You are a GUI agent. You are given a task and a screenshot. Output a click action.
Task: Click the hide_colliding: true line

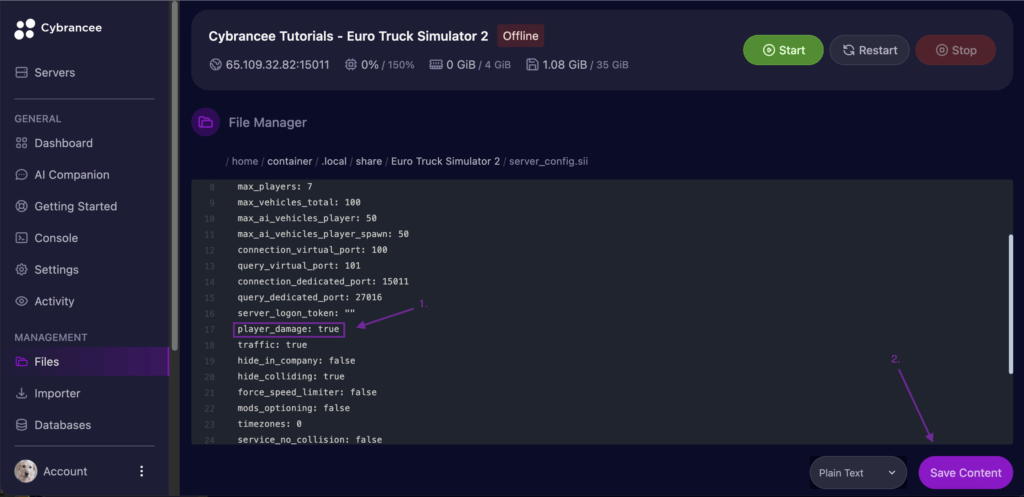[291, 377]
